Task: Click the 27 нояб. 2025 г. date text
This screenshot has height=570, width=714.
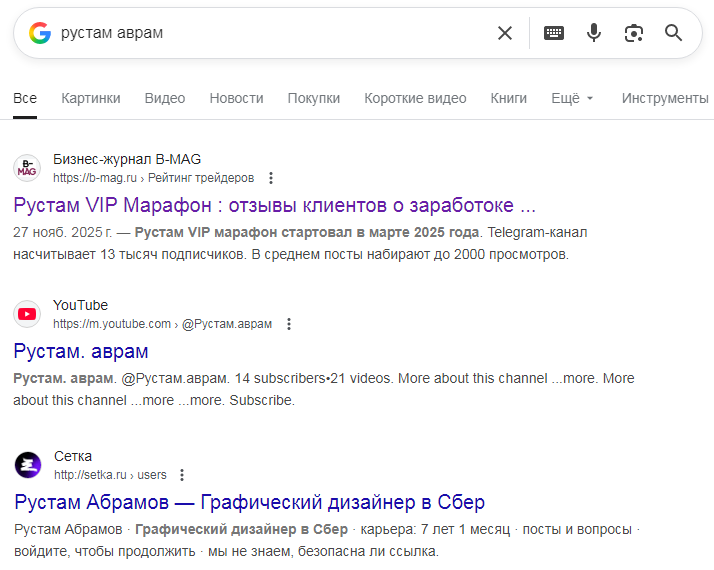Action: (x=62, y=233)
